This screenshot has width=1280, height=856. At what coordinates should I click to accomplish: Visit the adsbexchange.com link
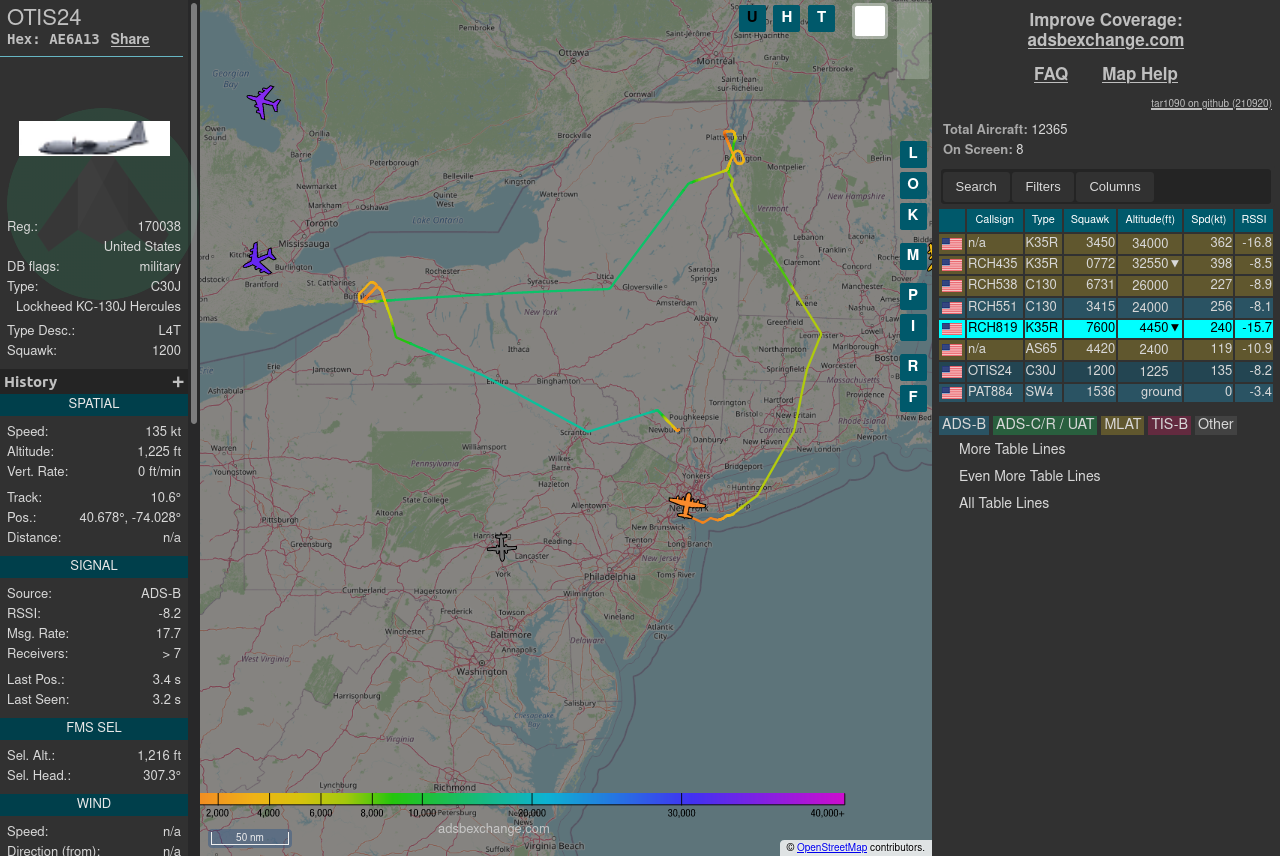click(x=1106, y=40)
